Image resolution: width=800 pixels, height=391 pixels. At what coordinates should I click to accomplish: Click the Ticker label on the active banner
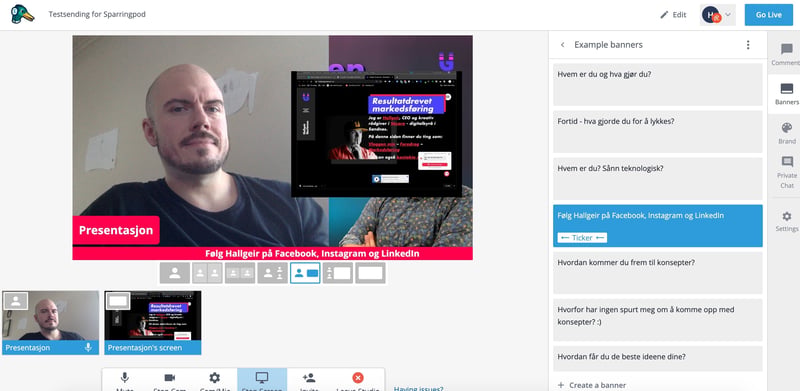coord(582,238)
